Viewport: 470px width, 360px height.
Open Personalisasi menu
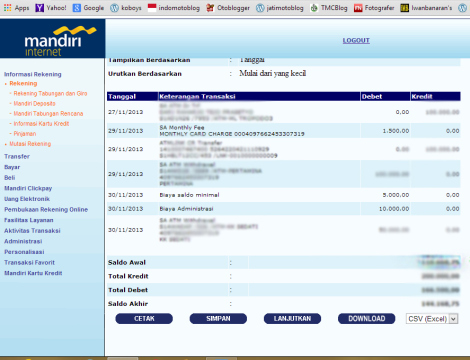[24, 252]
